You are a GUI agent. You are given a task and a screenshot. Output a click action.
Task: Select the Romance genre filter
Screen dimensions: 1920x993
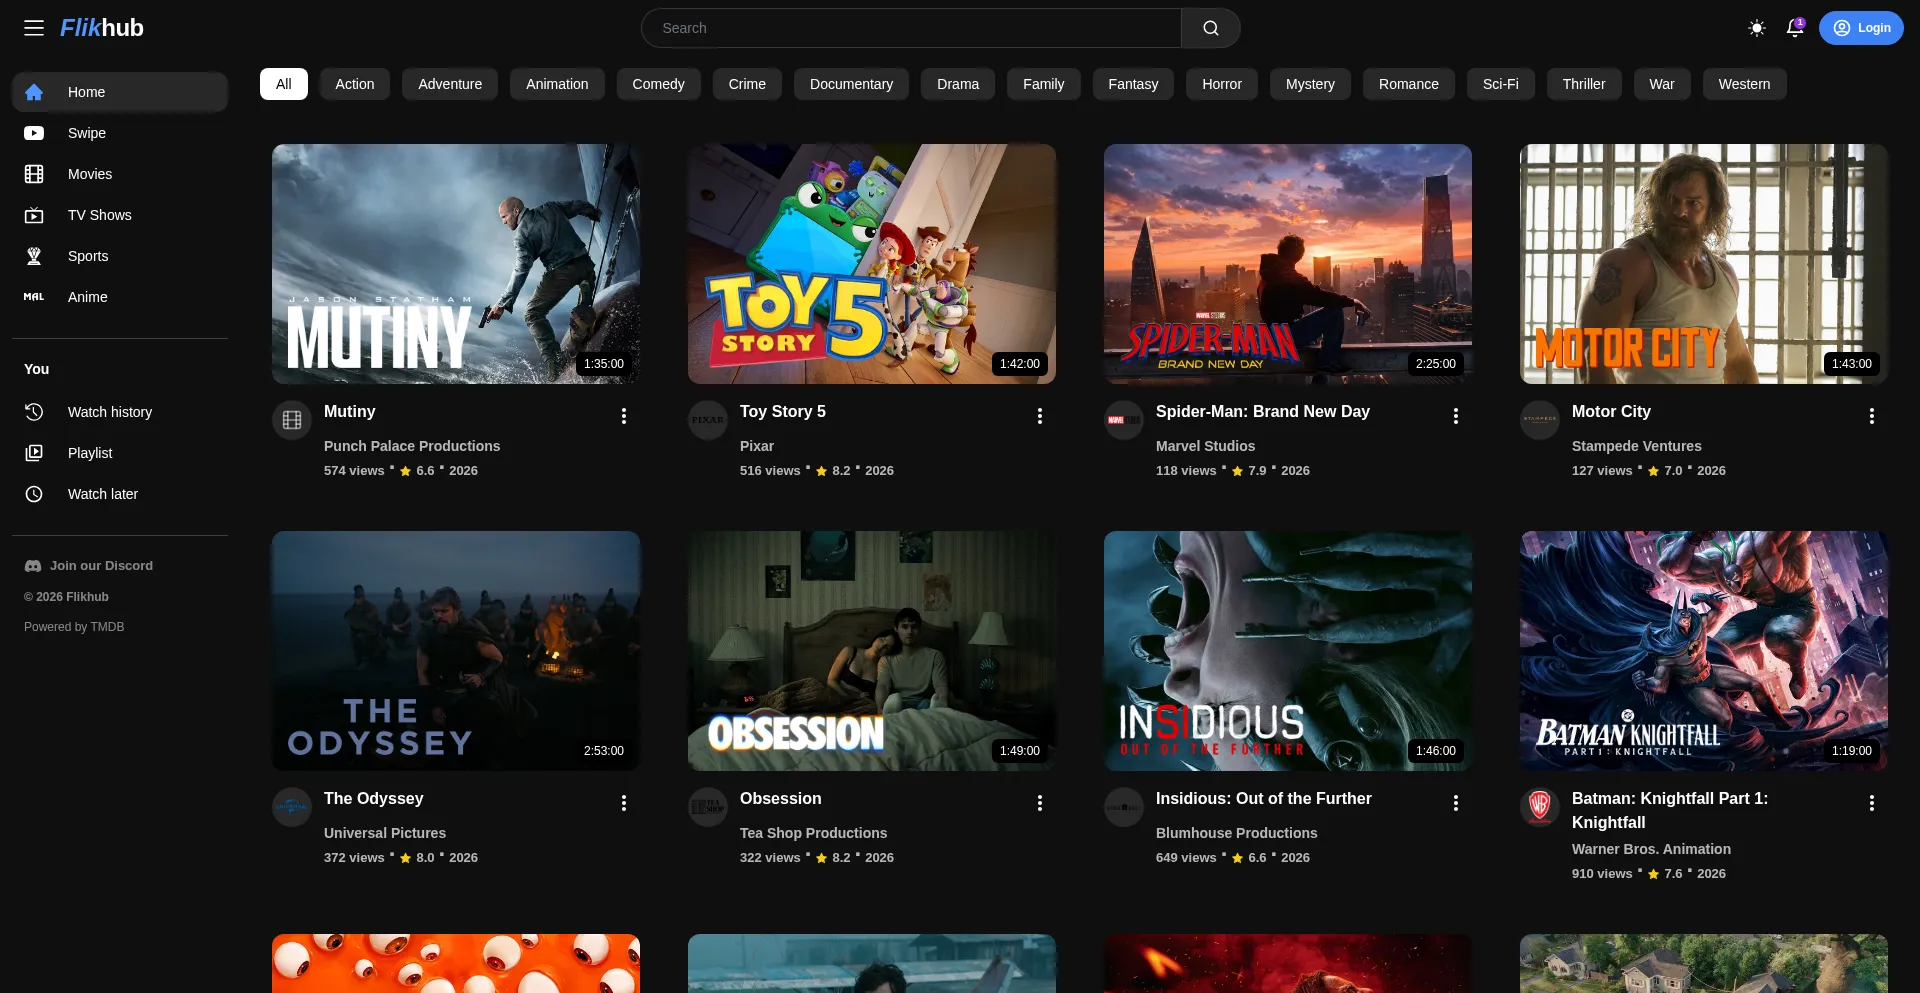pyautogui.click(x=1408, y=84)
